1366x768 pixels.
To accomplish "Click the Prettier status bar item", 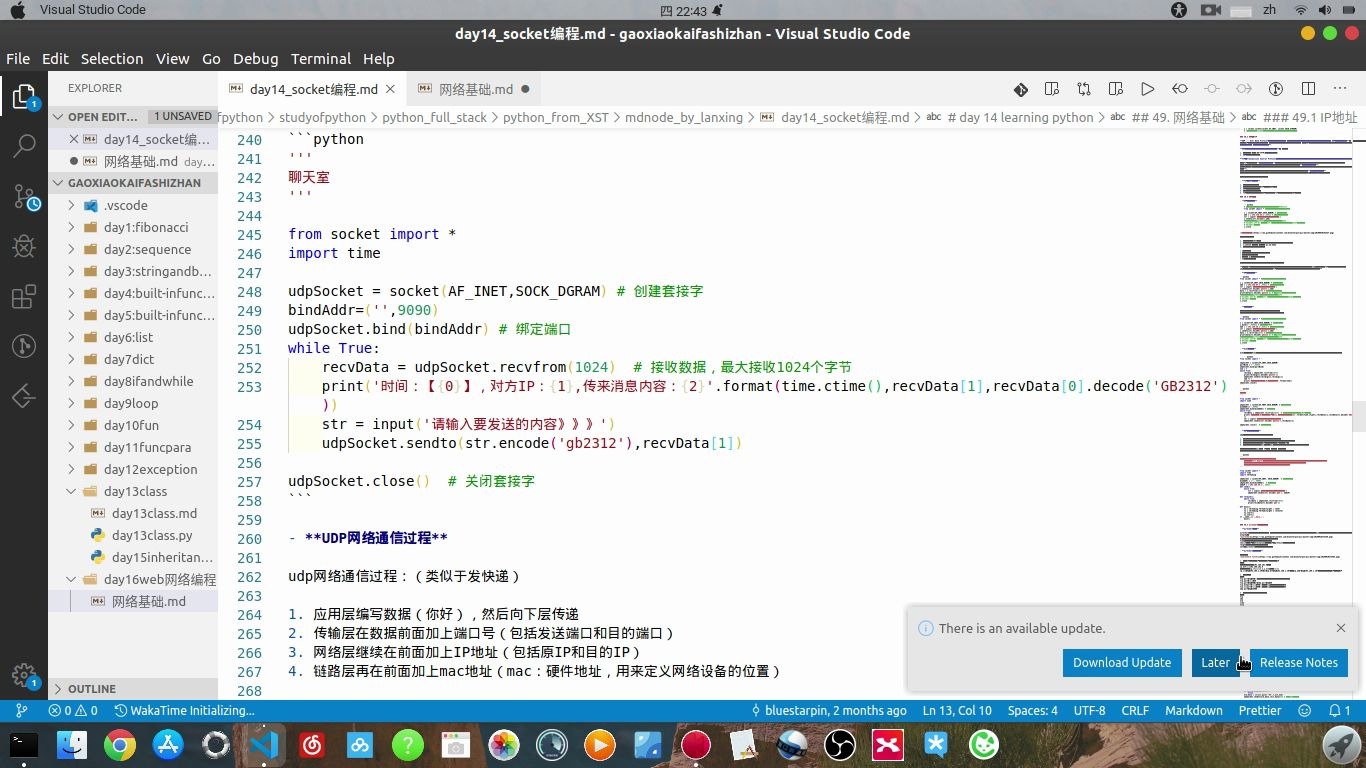I will point(1260,710).
